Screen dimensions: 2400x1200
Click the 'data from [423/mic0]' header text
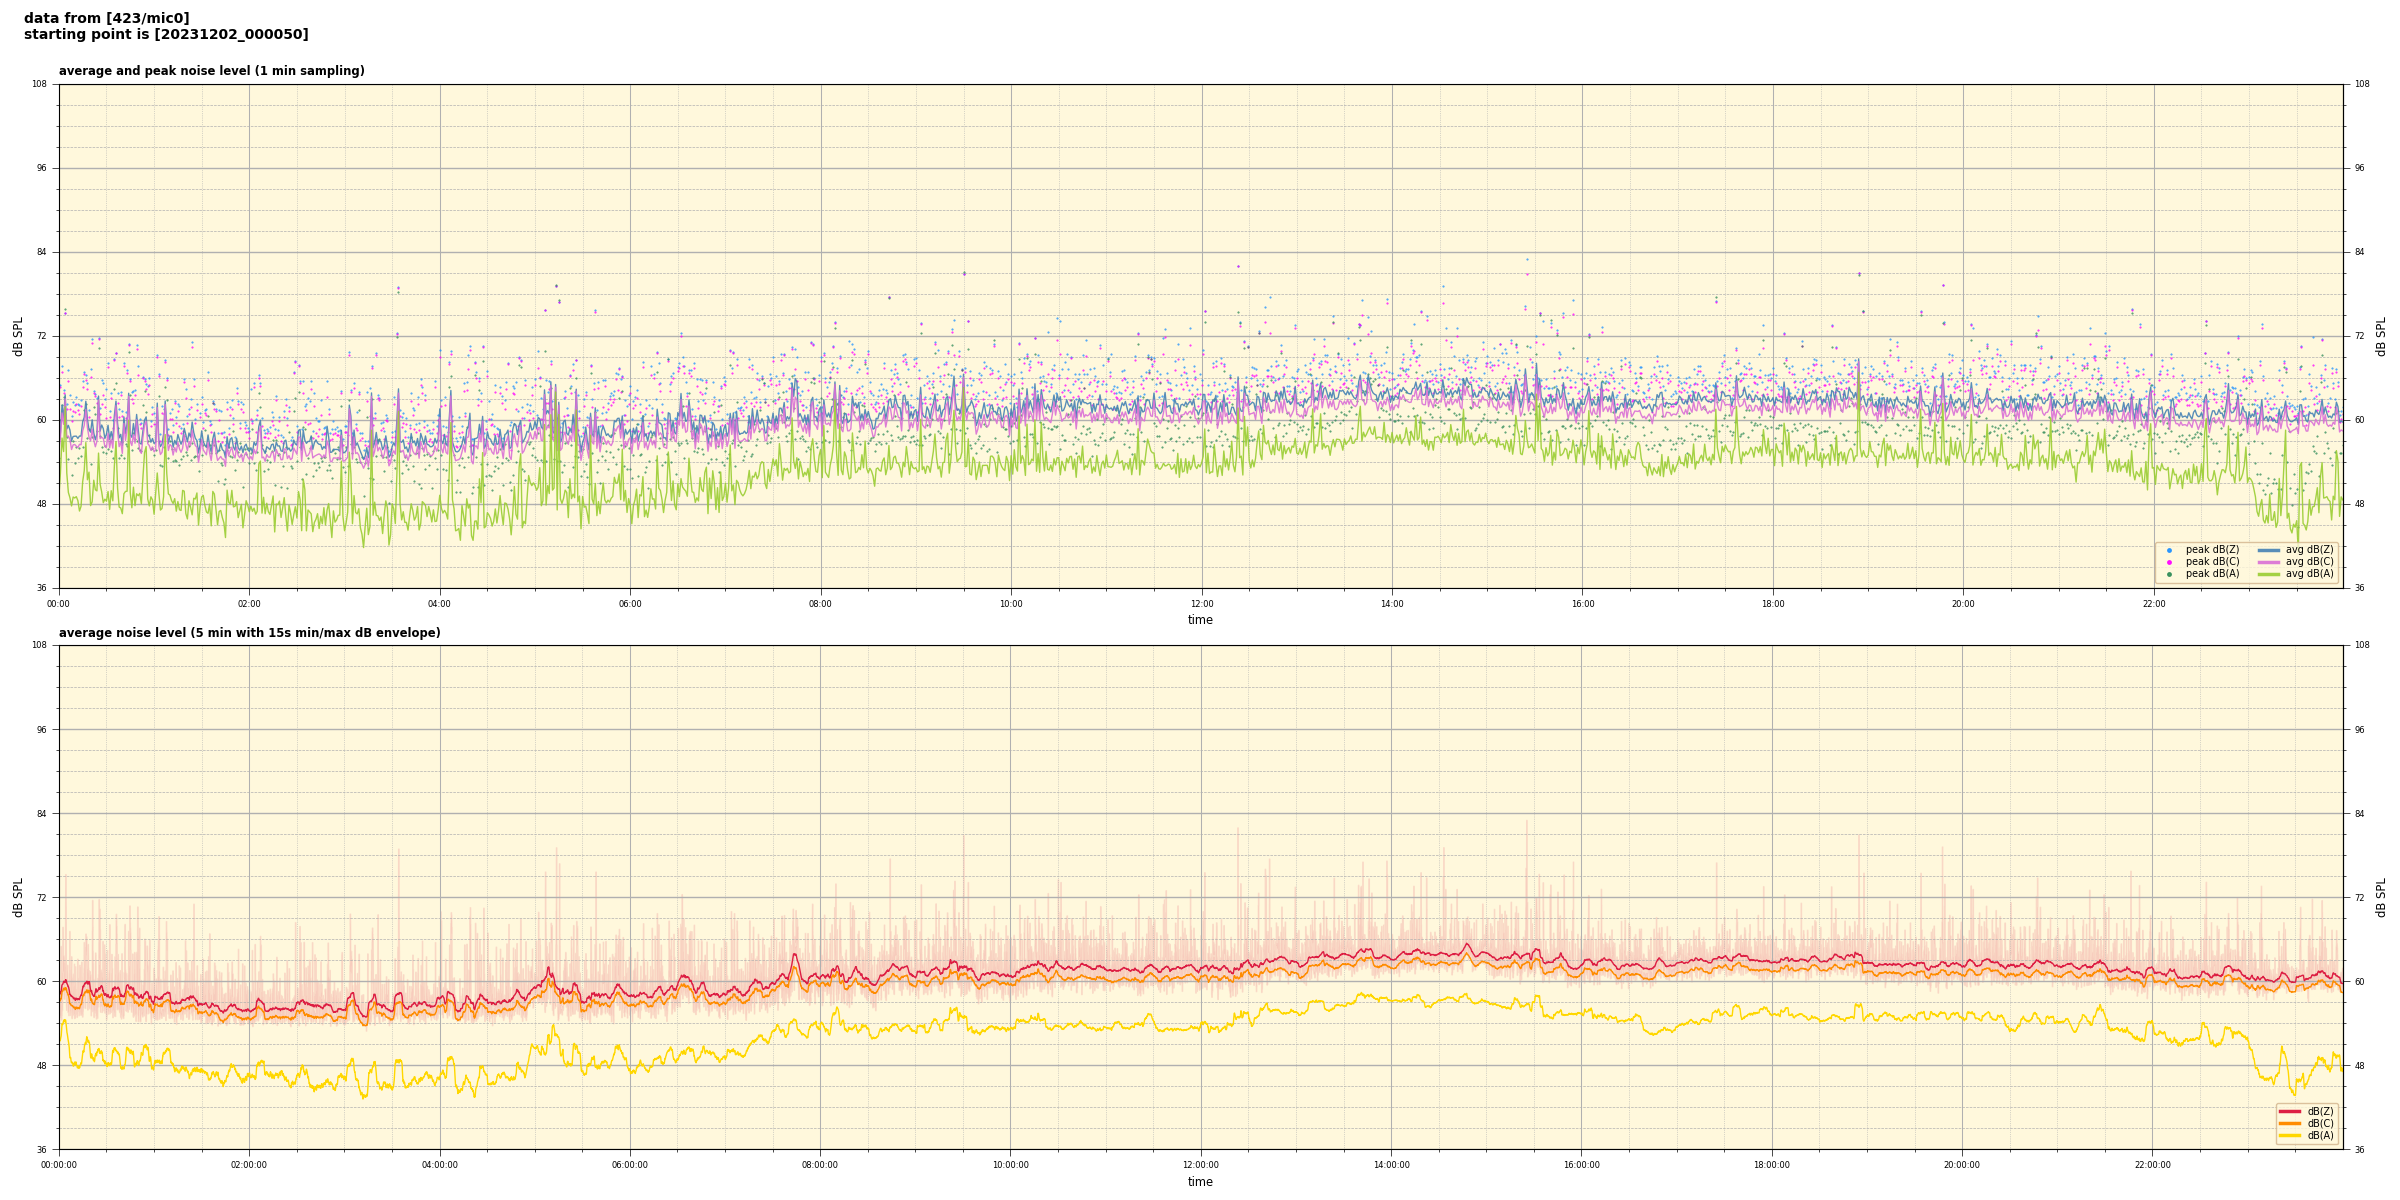[106, 18]
